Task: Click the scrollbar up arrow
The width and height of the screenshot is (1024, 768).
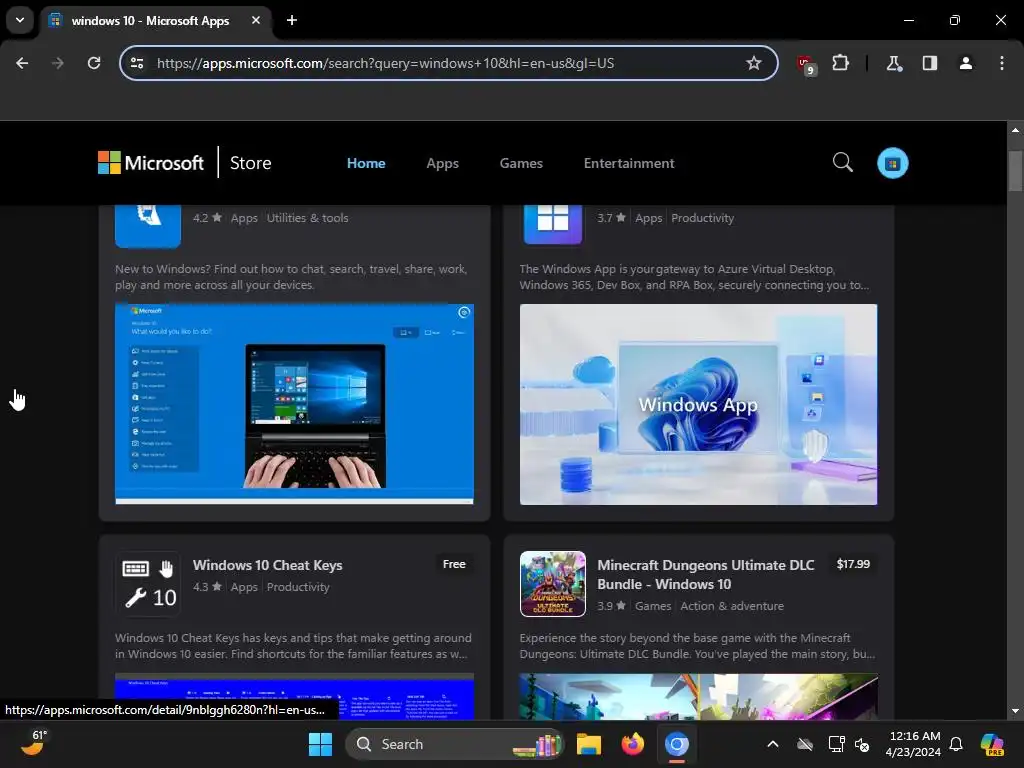Action: (x=1015, y=130)
